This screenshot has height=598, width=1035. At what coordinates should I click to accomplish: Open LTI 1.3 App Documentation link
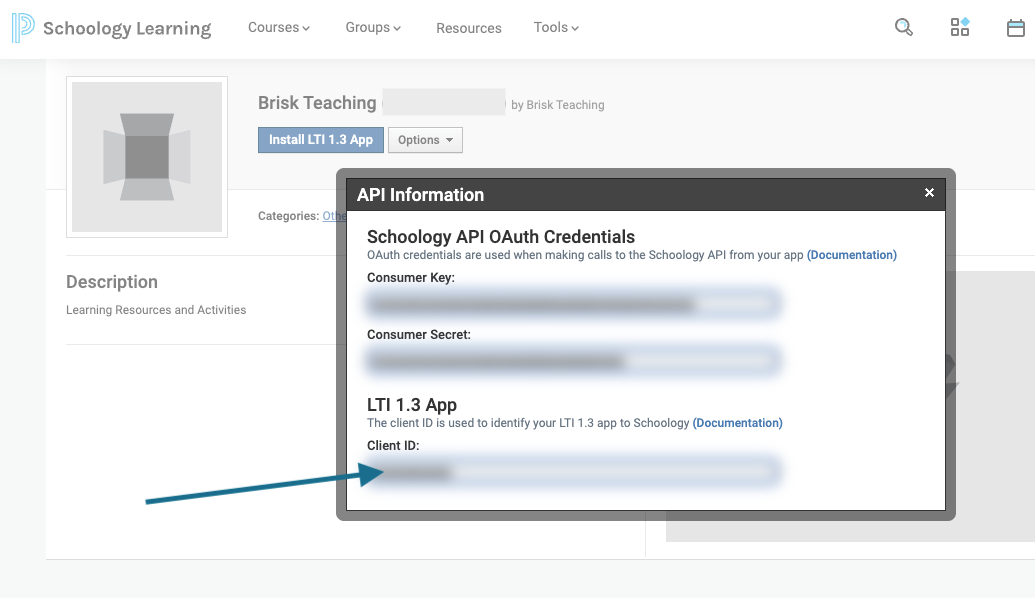point(737,422)
